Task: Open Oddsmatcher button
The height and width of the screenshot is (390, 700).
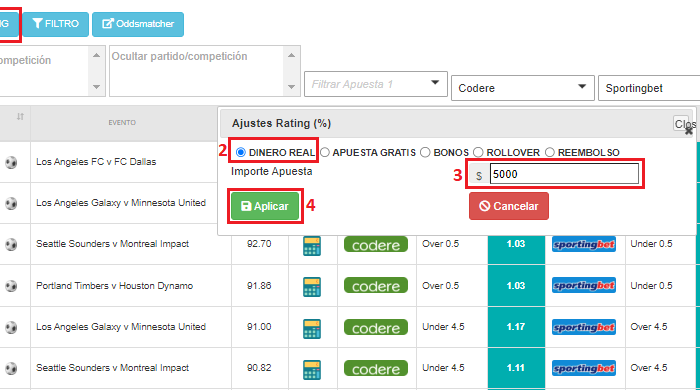Action: 138,24
